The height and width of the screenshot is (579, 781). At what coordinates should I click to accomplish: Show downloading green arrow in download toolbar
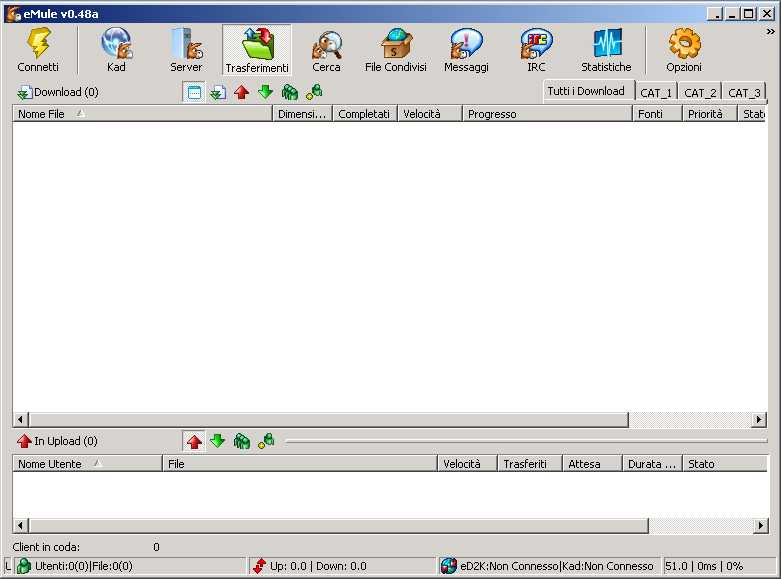pos(265,92)
